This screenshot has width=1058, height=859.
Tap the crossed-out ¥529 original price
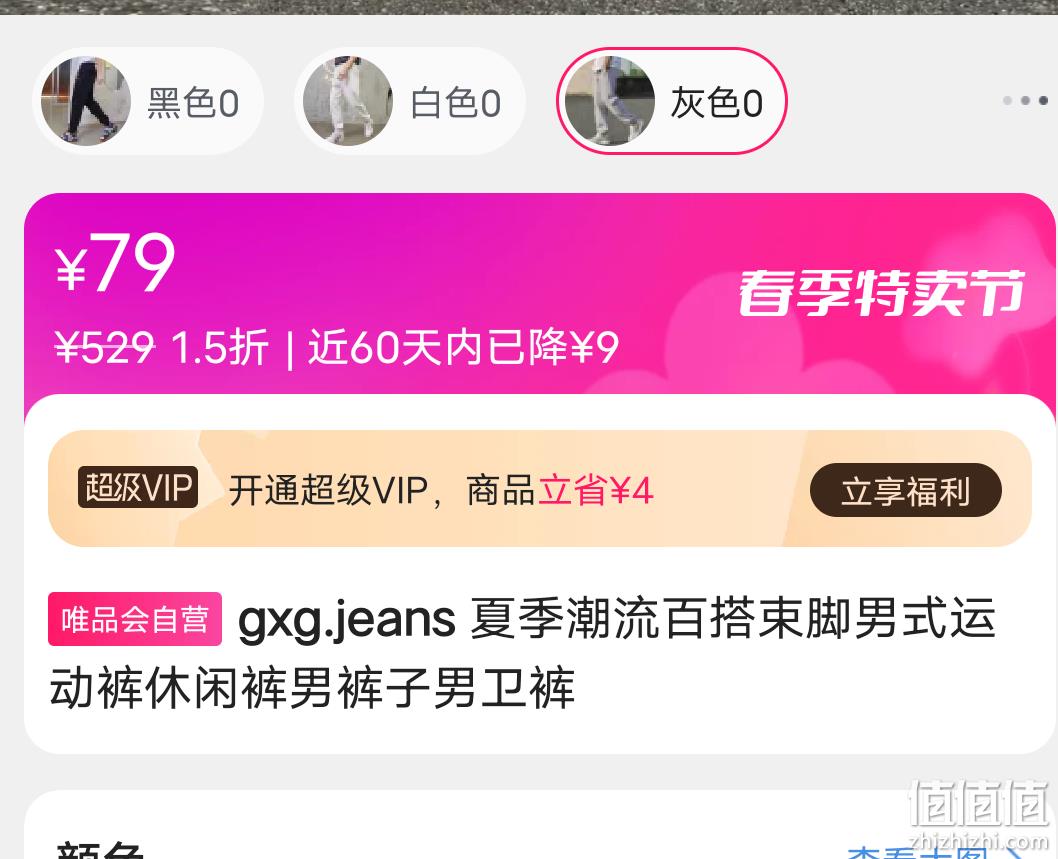pyautogui.click(x=105, y=348)
